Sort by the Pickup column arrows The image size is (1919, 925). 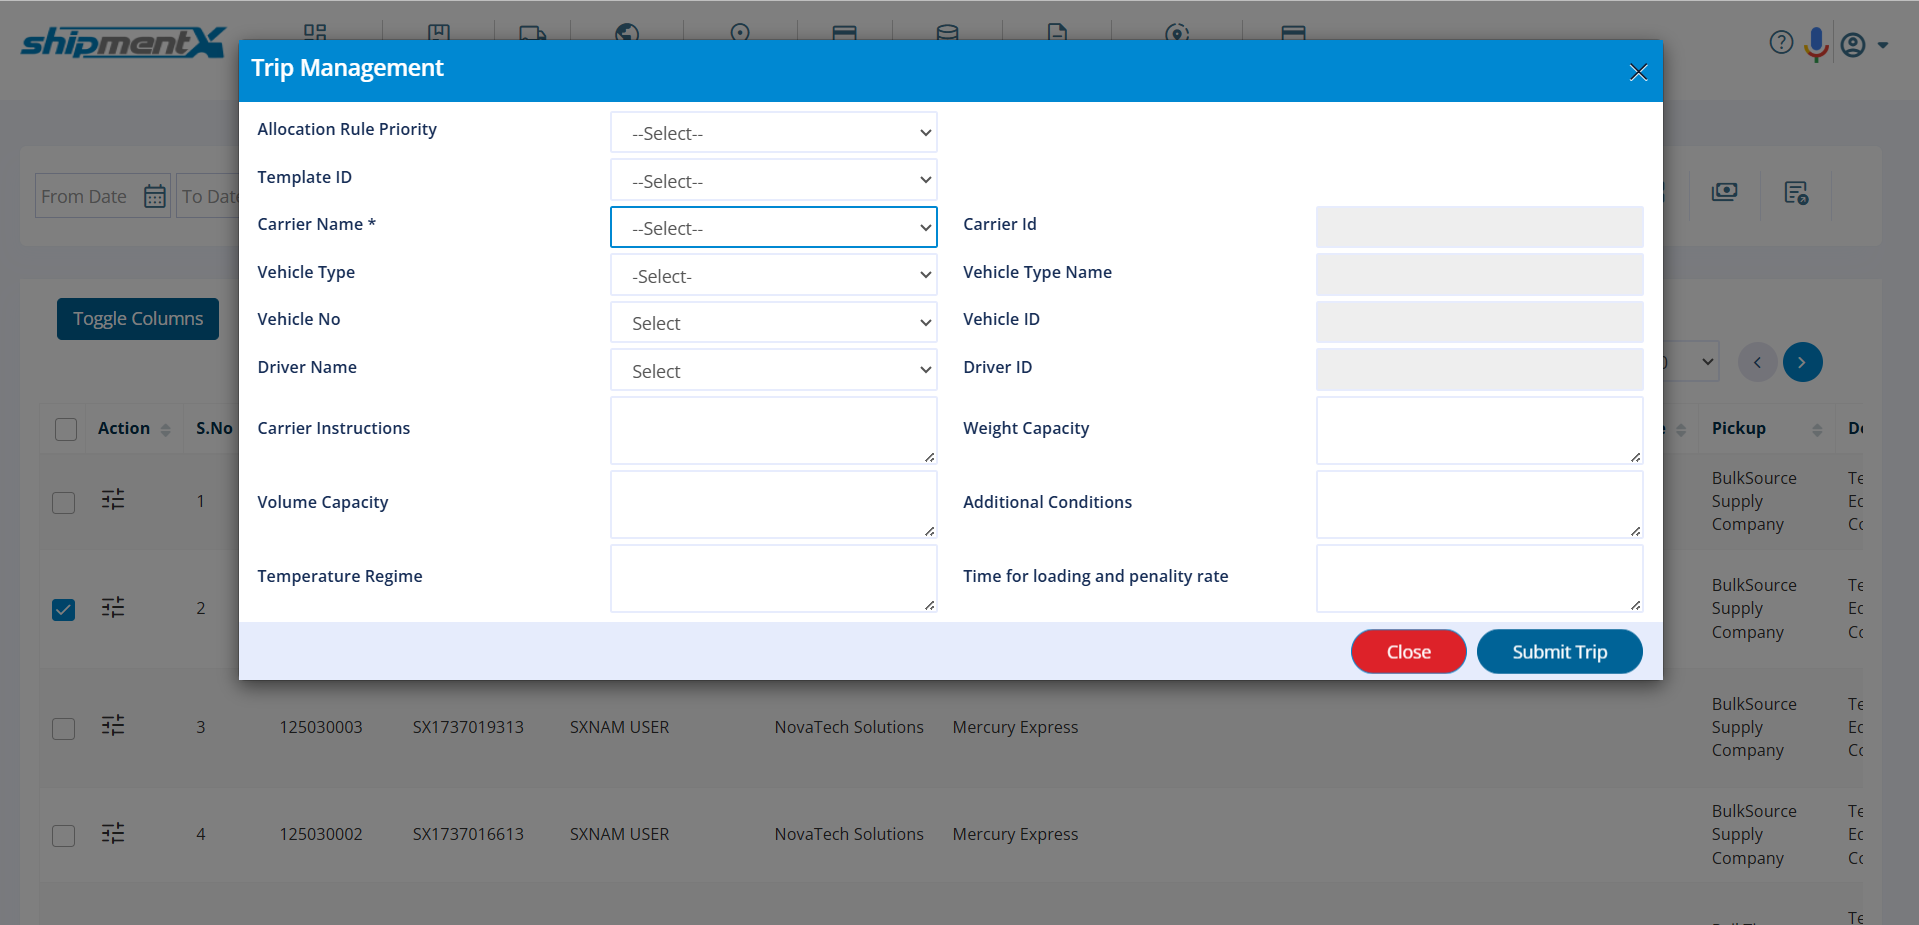pos(1817,429)
